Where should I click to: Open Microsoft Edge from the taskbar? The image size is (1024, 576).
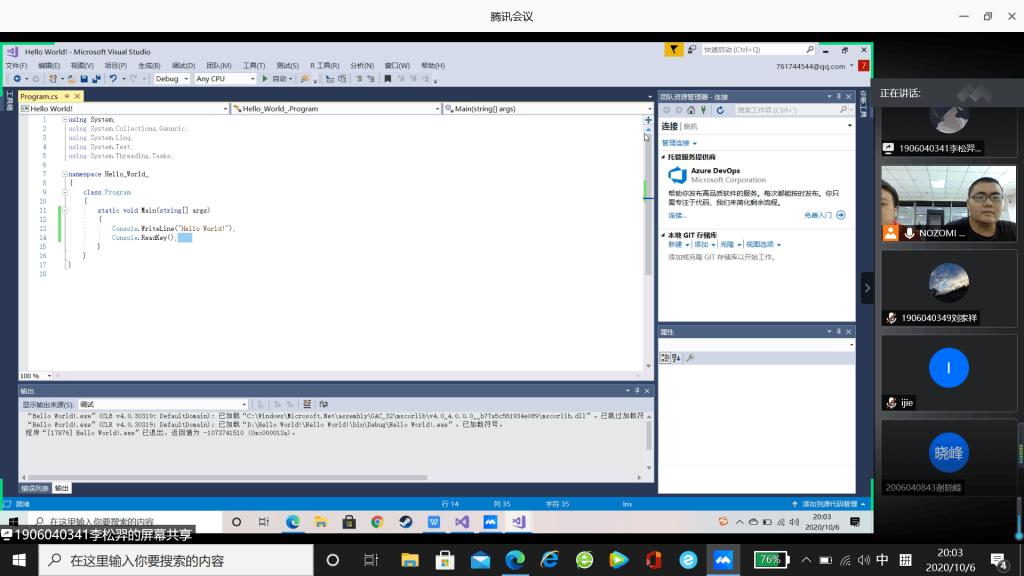[x=514, y=560]
